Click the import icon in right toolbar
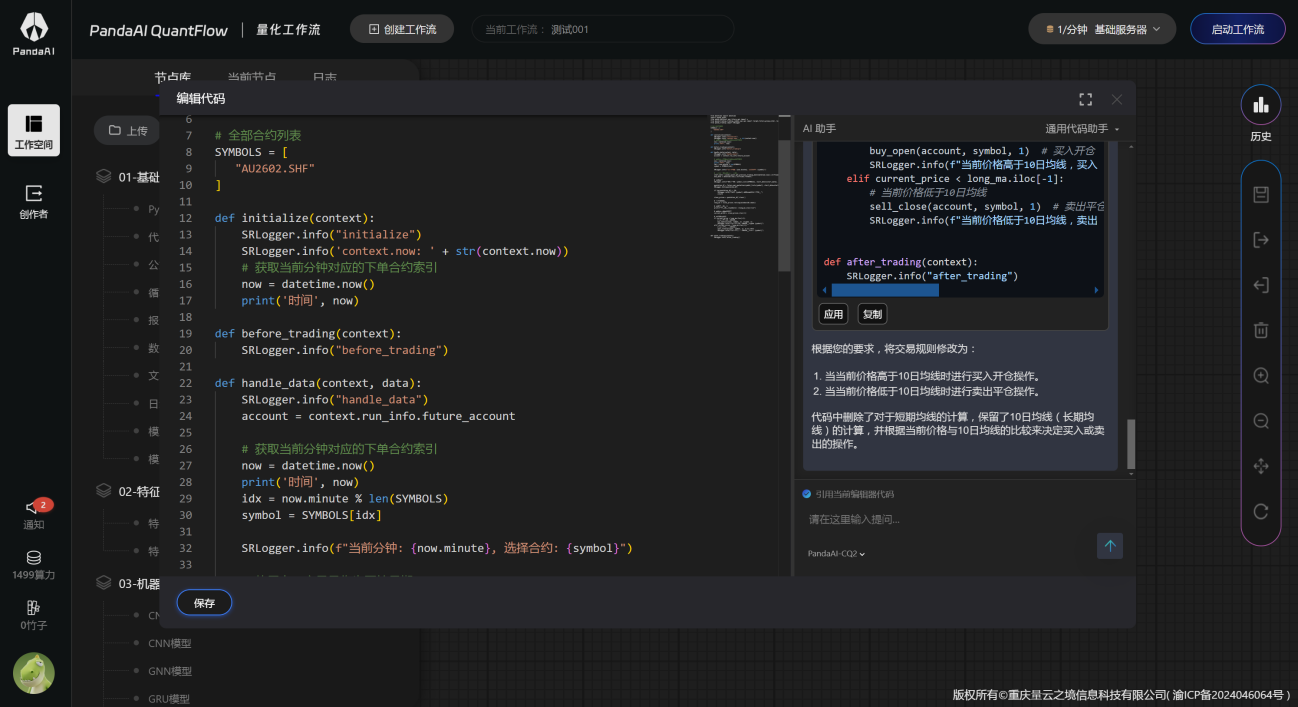The image size is (1298, 707). pyautogui.click(x=1261, y=285)
